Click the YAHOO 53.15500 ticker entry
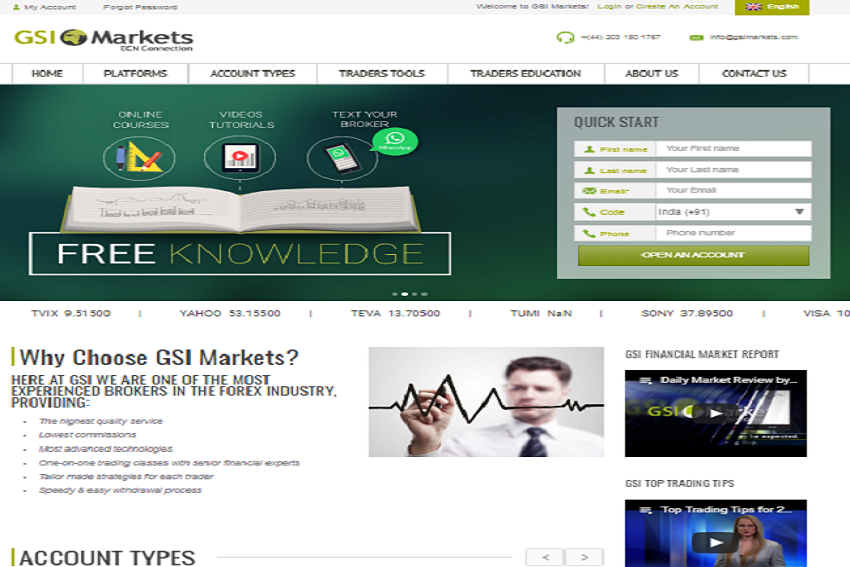The height and width of the screenshot is (567, 850). click(230, 313)
